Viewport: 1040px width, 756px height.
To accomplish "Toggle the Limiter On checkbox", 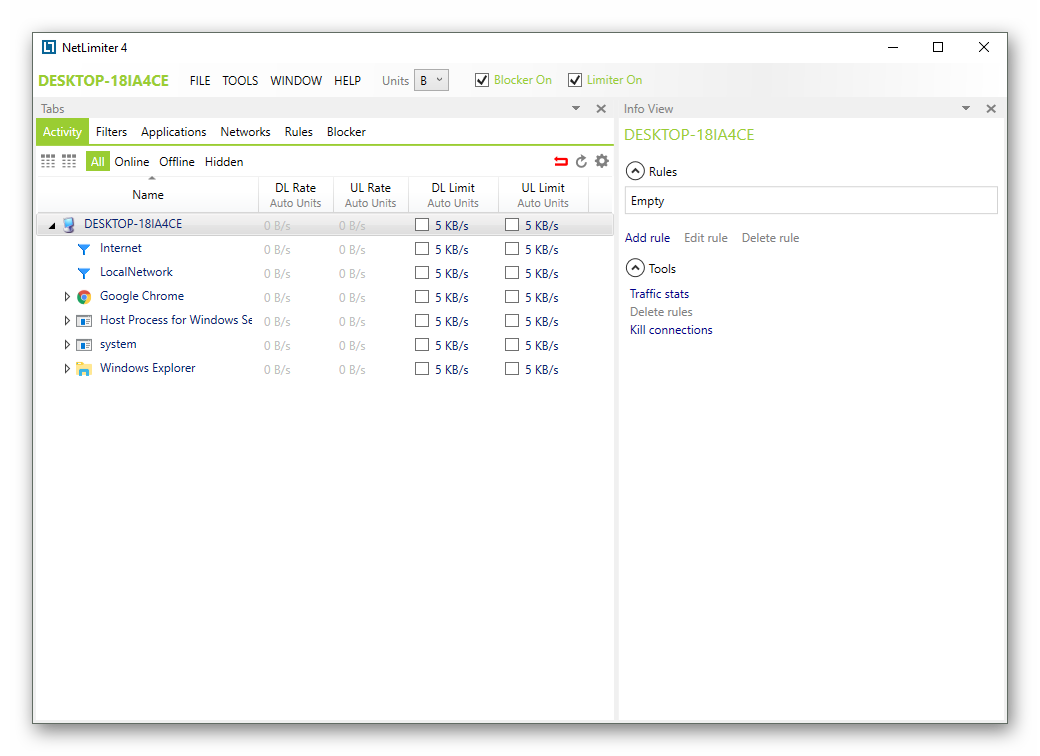I will pos(575,80).
